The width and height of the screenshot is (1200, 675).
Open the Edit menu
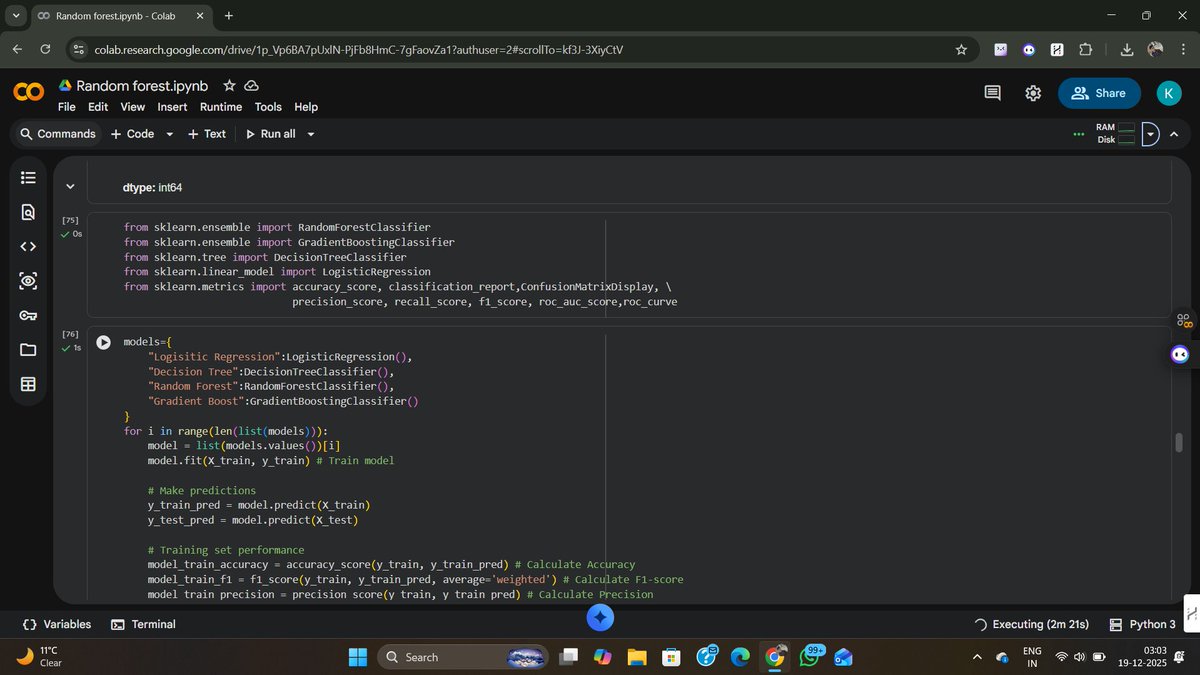(x=98, y=107)
